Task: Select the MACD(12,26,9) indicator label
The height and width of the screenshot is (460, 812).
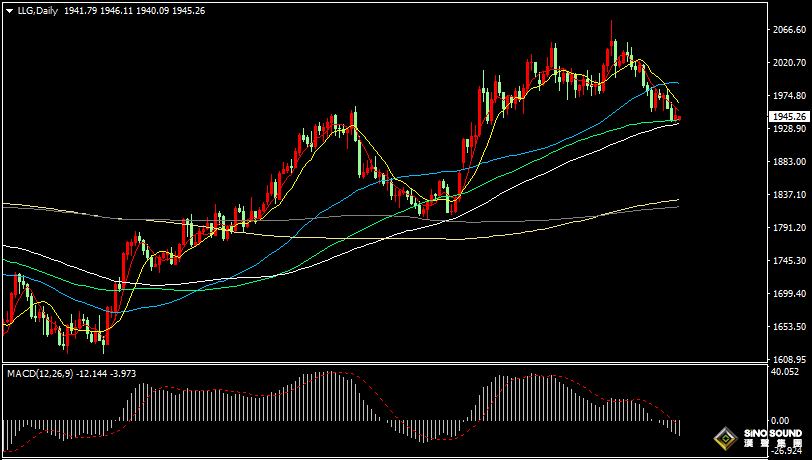Action: [x=40, y=373]
